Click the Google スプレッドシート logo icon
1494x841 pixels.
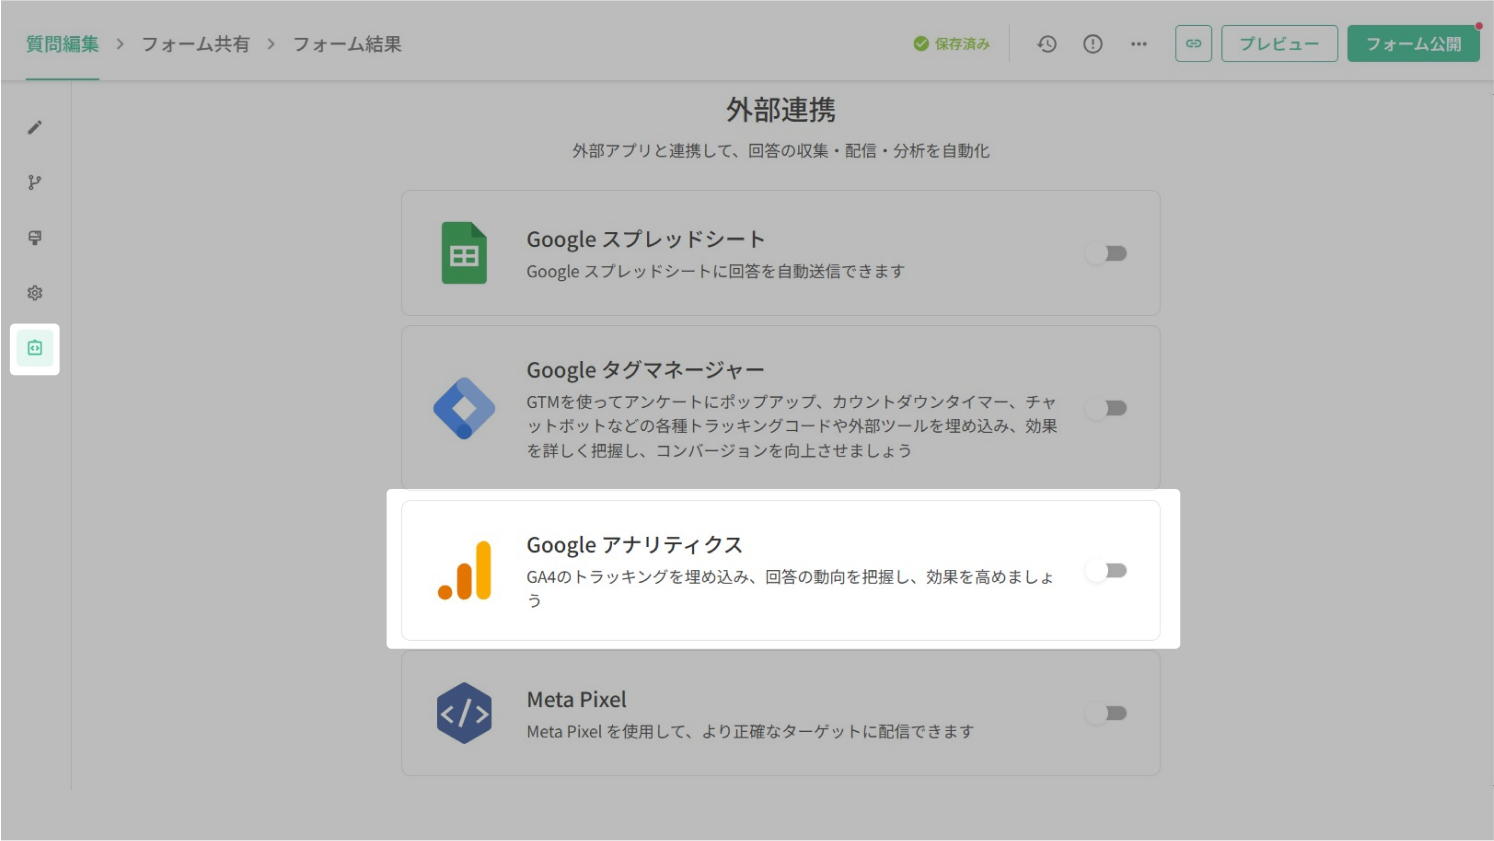tap(464, 253)
